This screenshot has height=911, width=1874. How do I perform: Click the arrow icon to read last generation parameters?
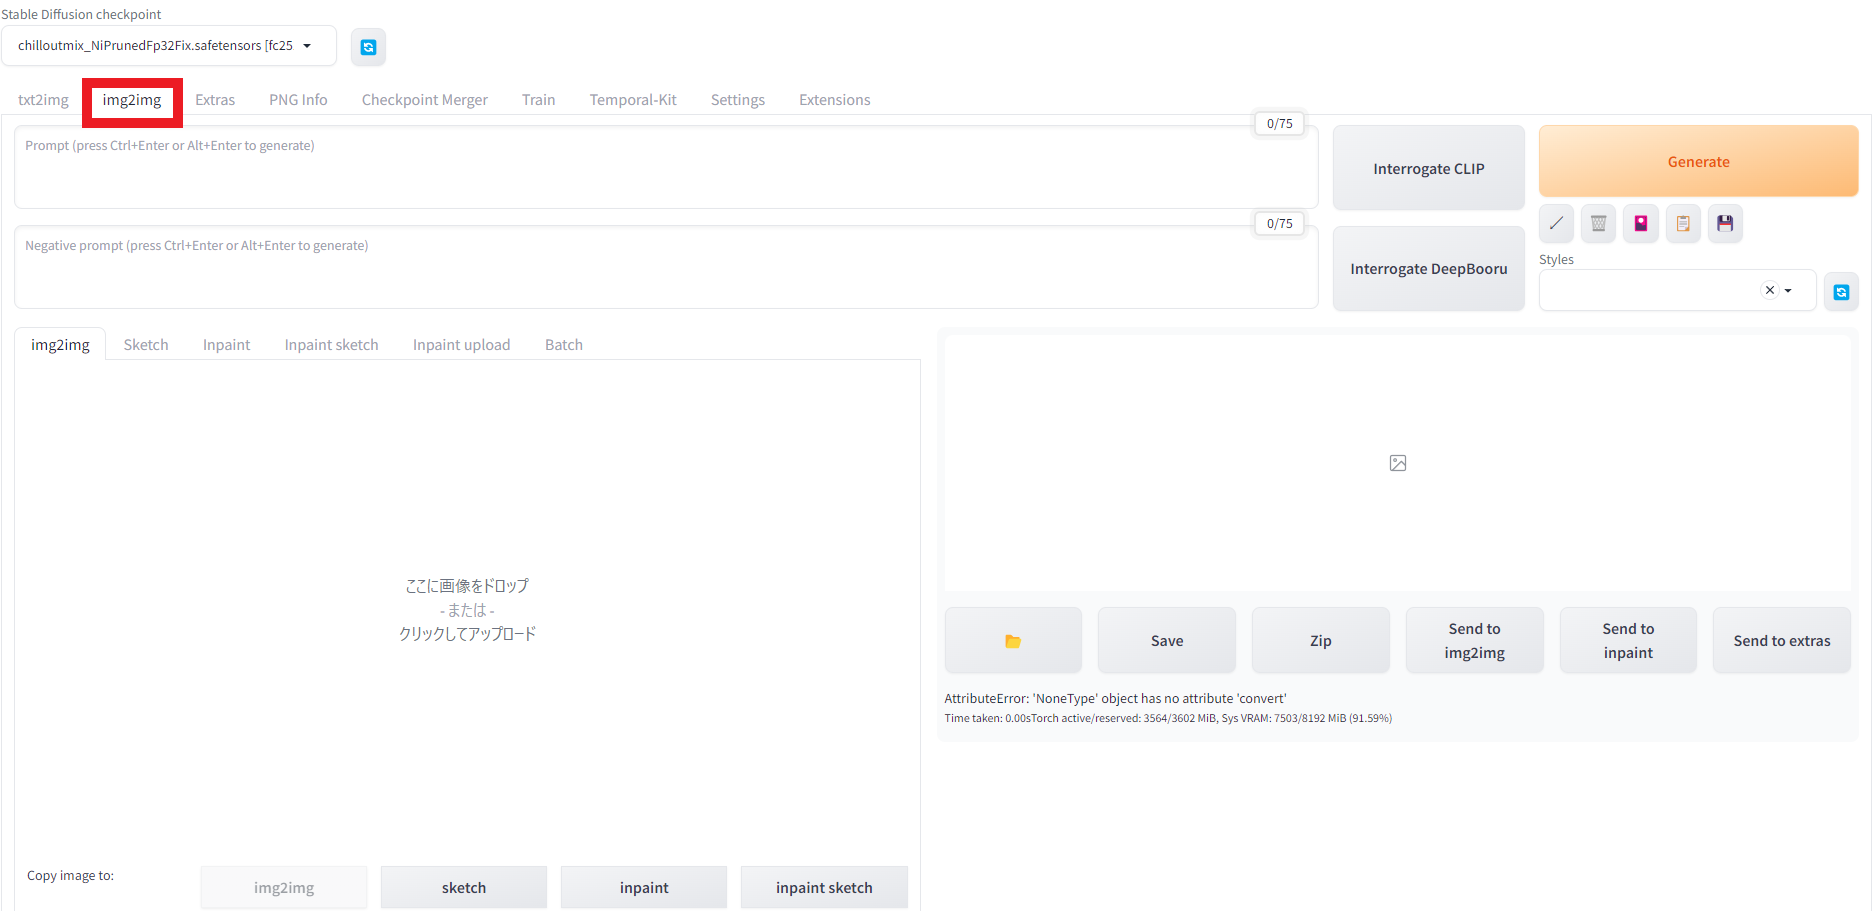coord(1556,224)
